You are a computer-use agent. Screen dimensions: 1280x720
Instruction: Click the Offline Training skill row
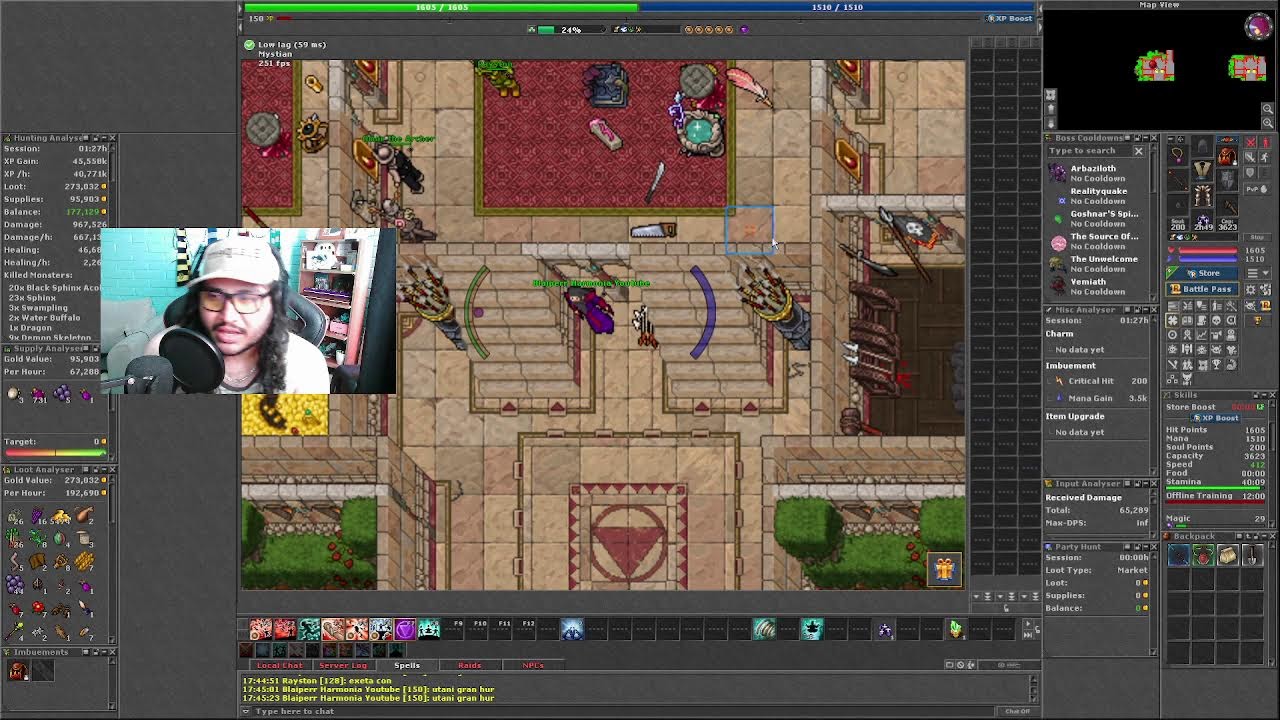[x=1217, y=496]
